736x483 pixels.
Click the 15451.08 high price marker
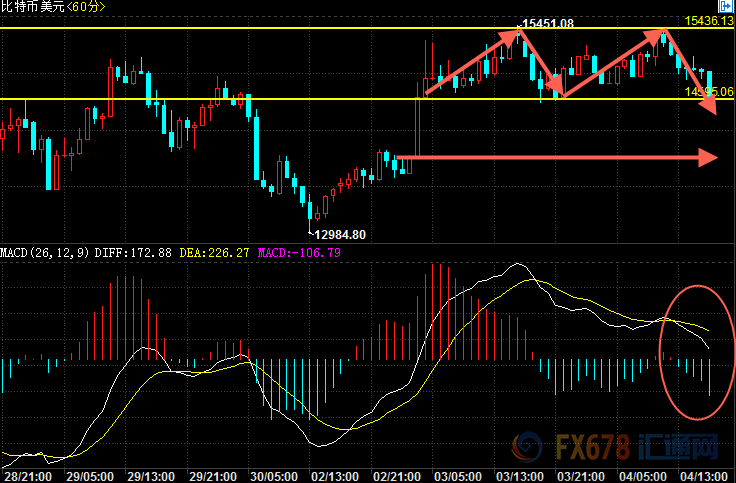pos(547,23)
